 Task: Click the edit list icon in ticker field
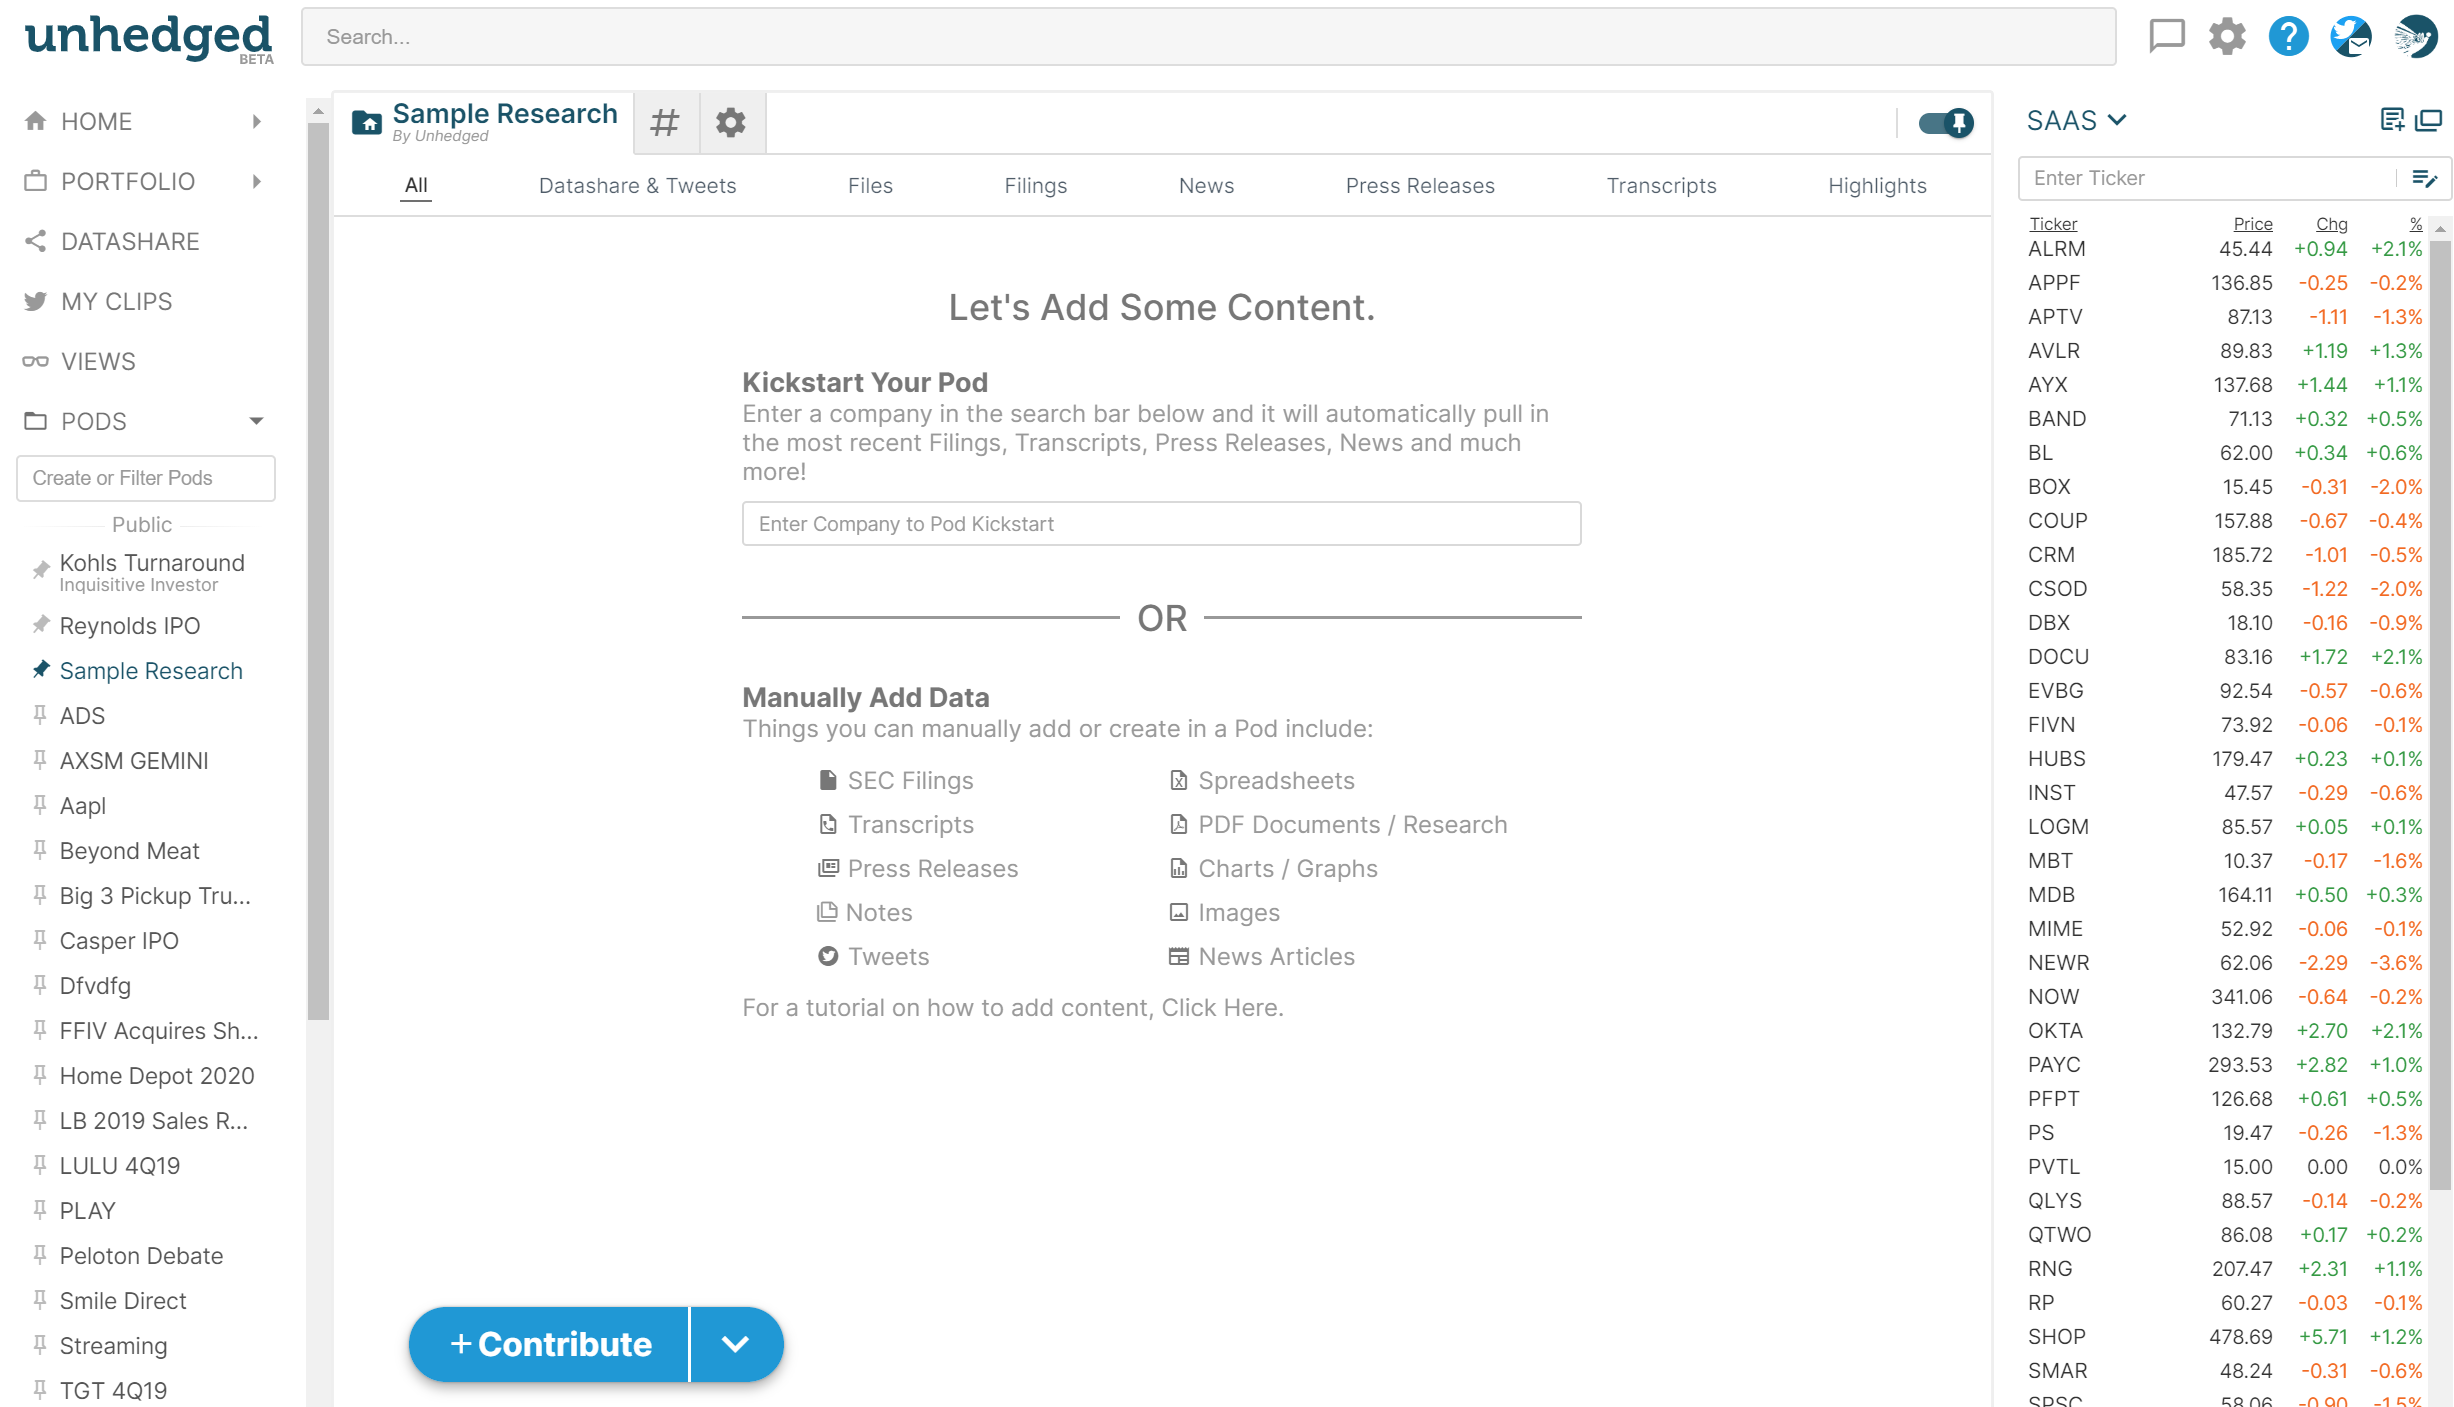click(2424, 178)
